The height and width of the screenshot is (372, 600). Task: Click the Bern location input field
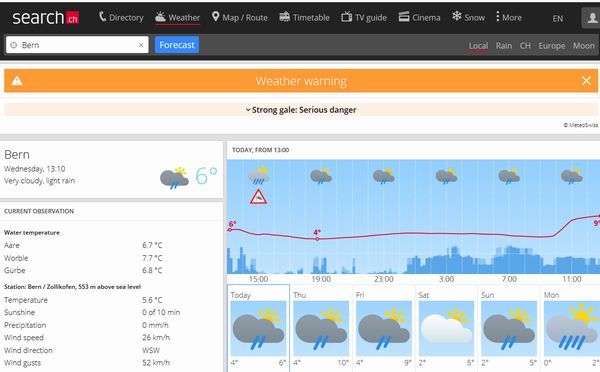pos(77,45)
